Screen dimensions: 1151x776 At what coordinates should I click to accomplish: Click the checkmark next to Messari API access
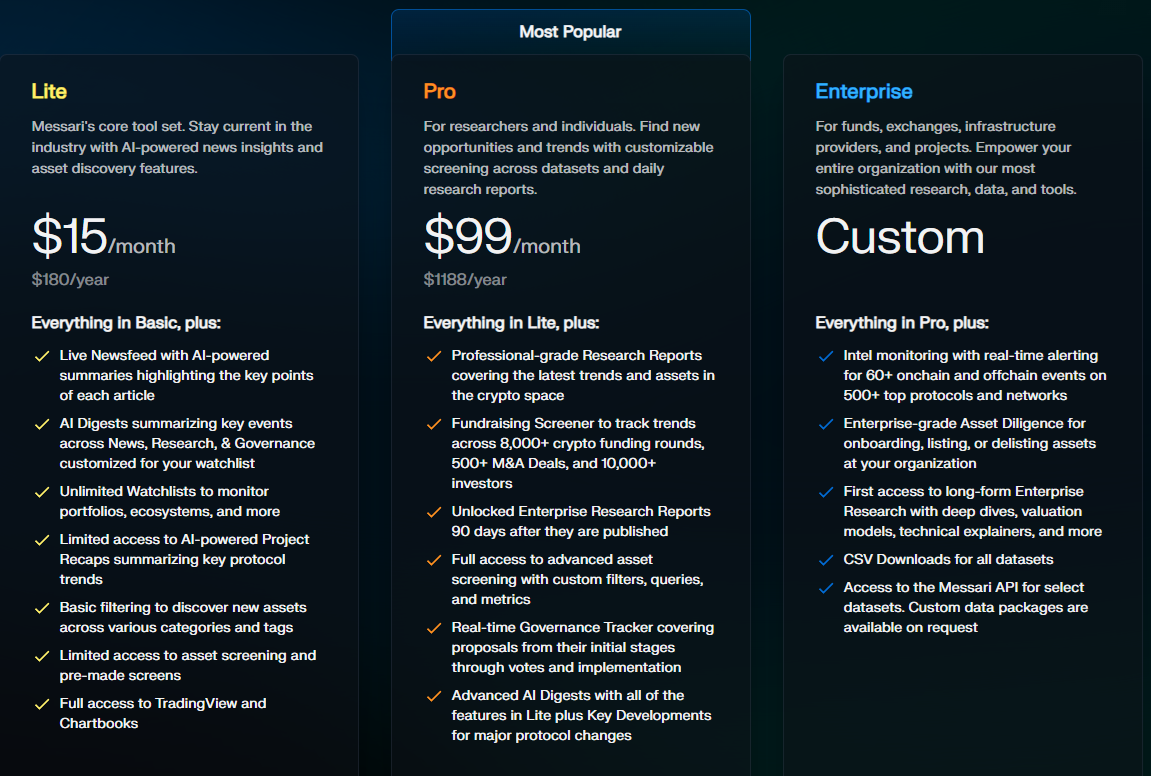click(x=825, y=588)
